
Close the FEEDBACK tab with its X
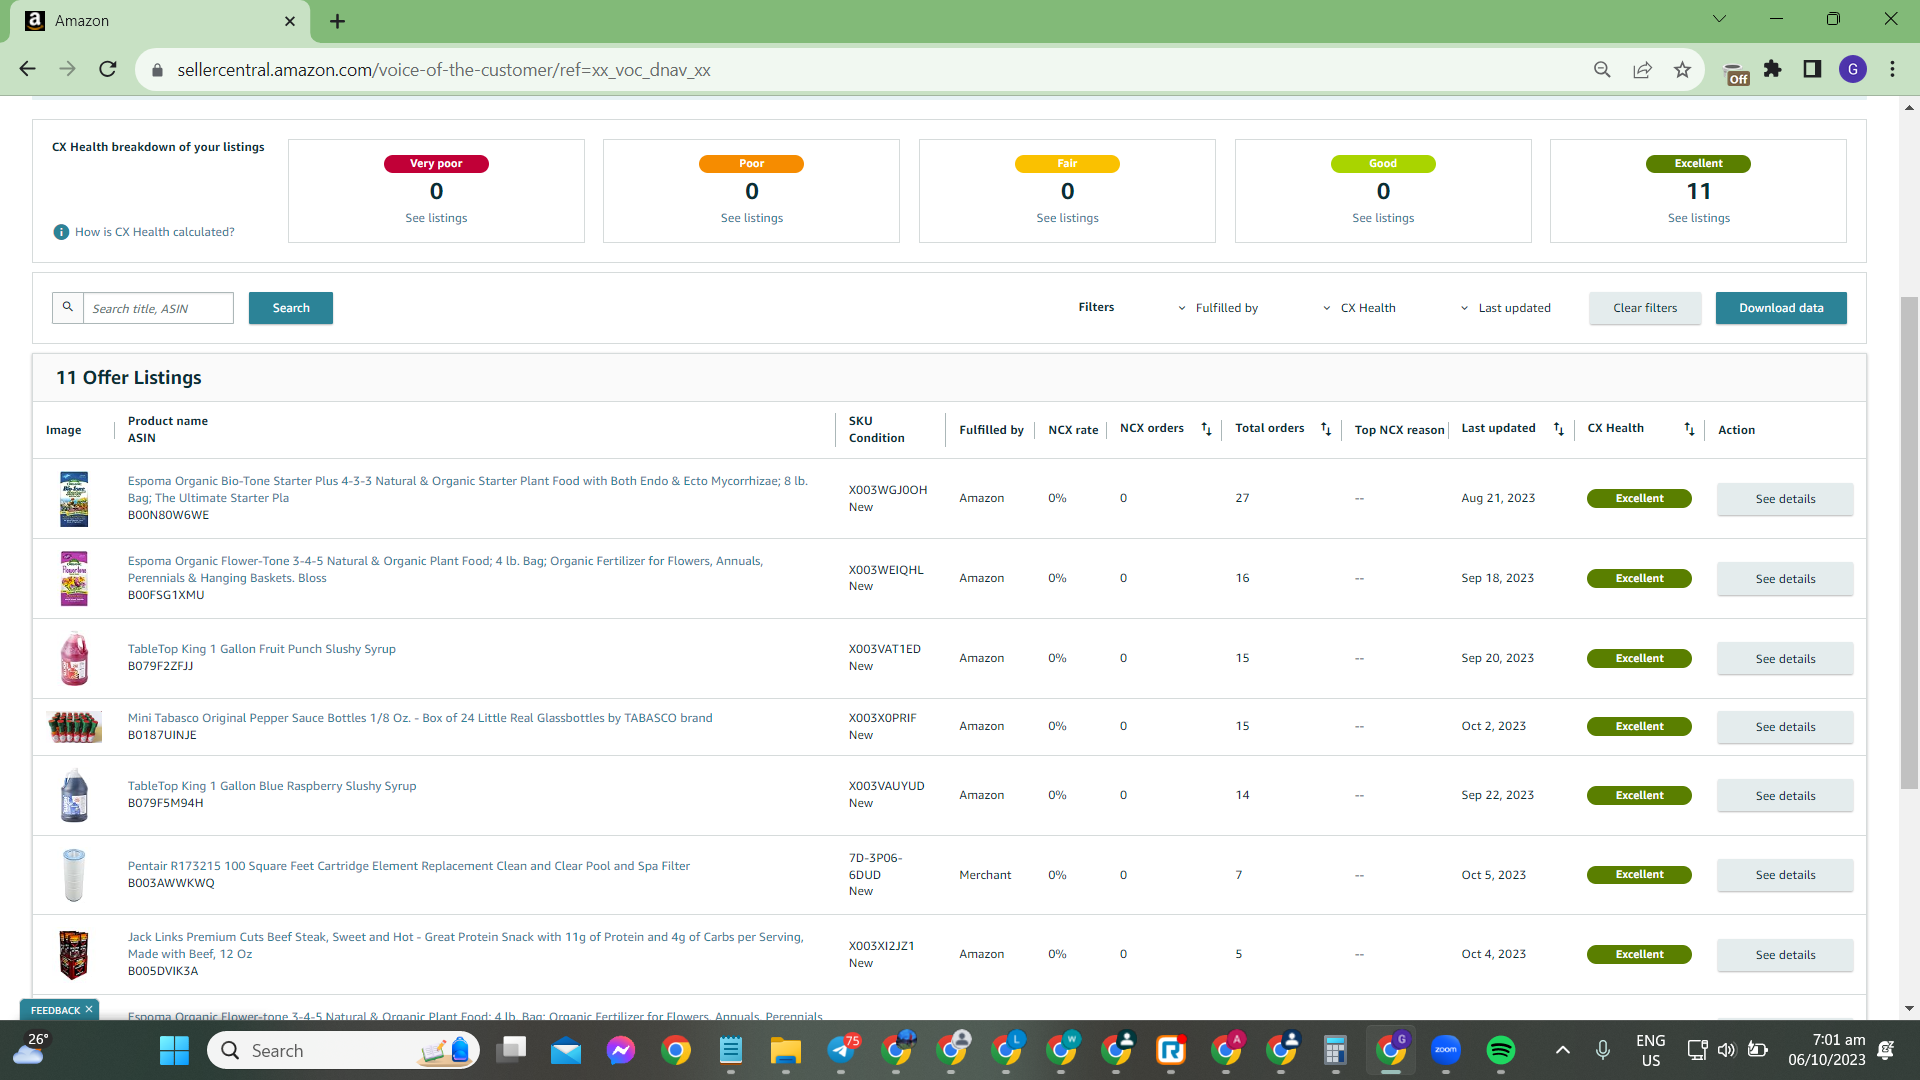pyautogui.click(x=89, y=1010)
